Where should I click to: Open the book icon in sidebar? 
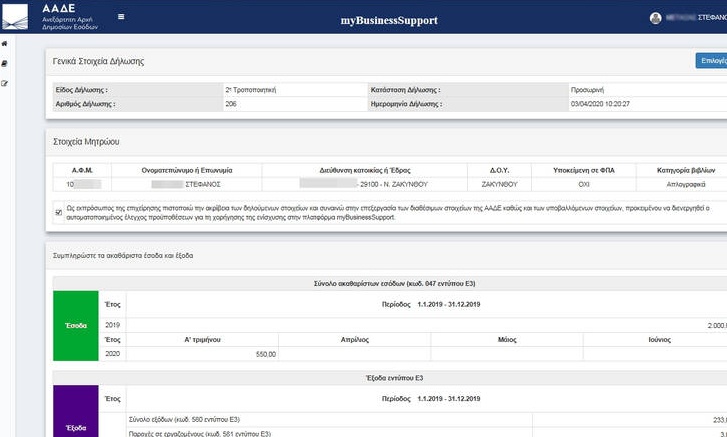[x=5, y=63]
